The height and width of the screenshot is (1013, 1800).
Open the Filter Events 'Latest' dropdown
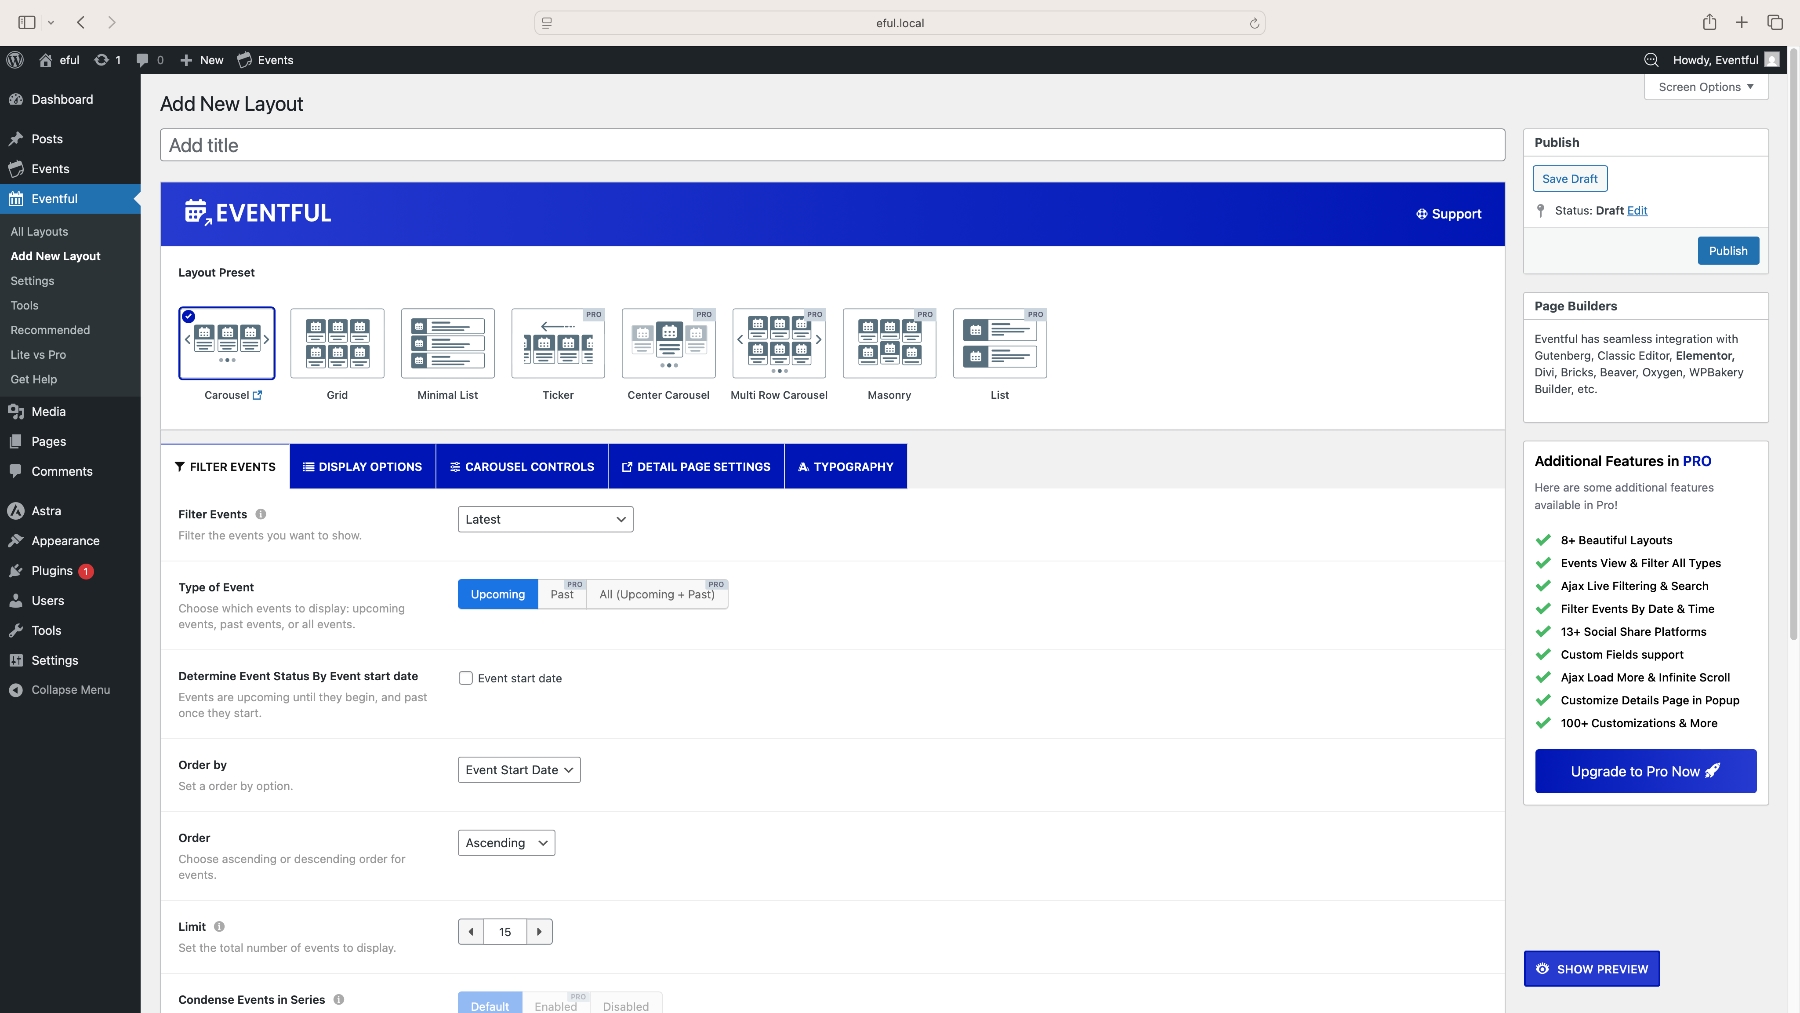(546, 519)
